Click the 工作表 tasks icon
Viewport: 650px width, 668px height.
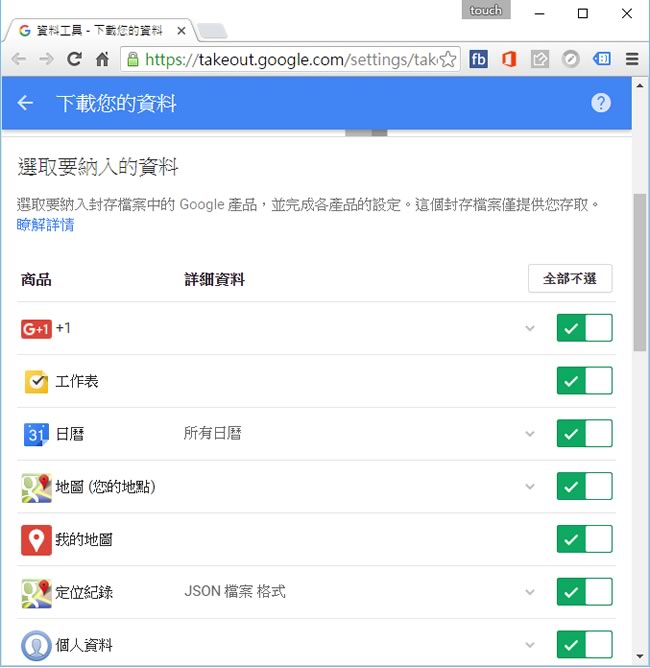(36, 381)
